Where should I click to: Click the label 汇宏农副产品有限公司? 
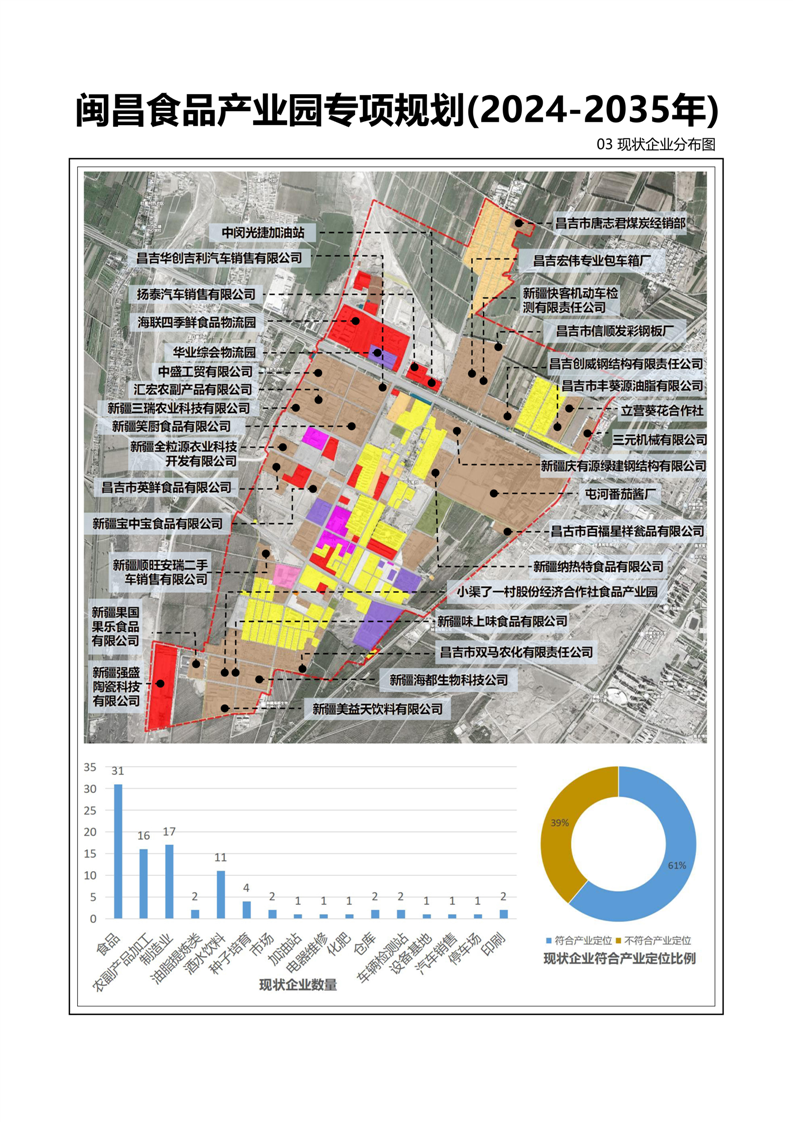(x=193, y=389)
